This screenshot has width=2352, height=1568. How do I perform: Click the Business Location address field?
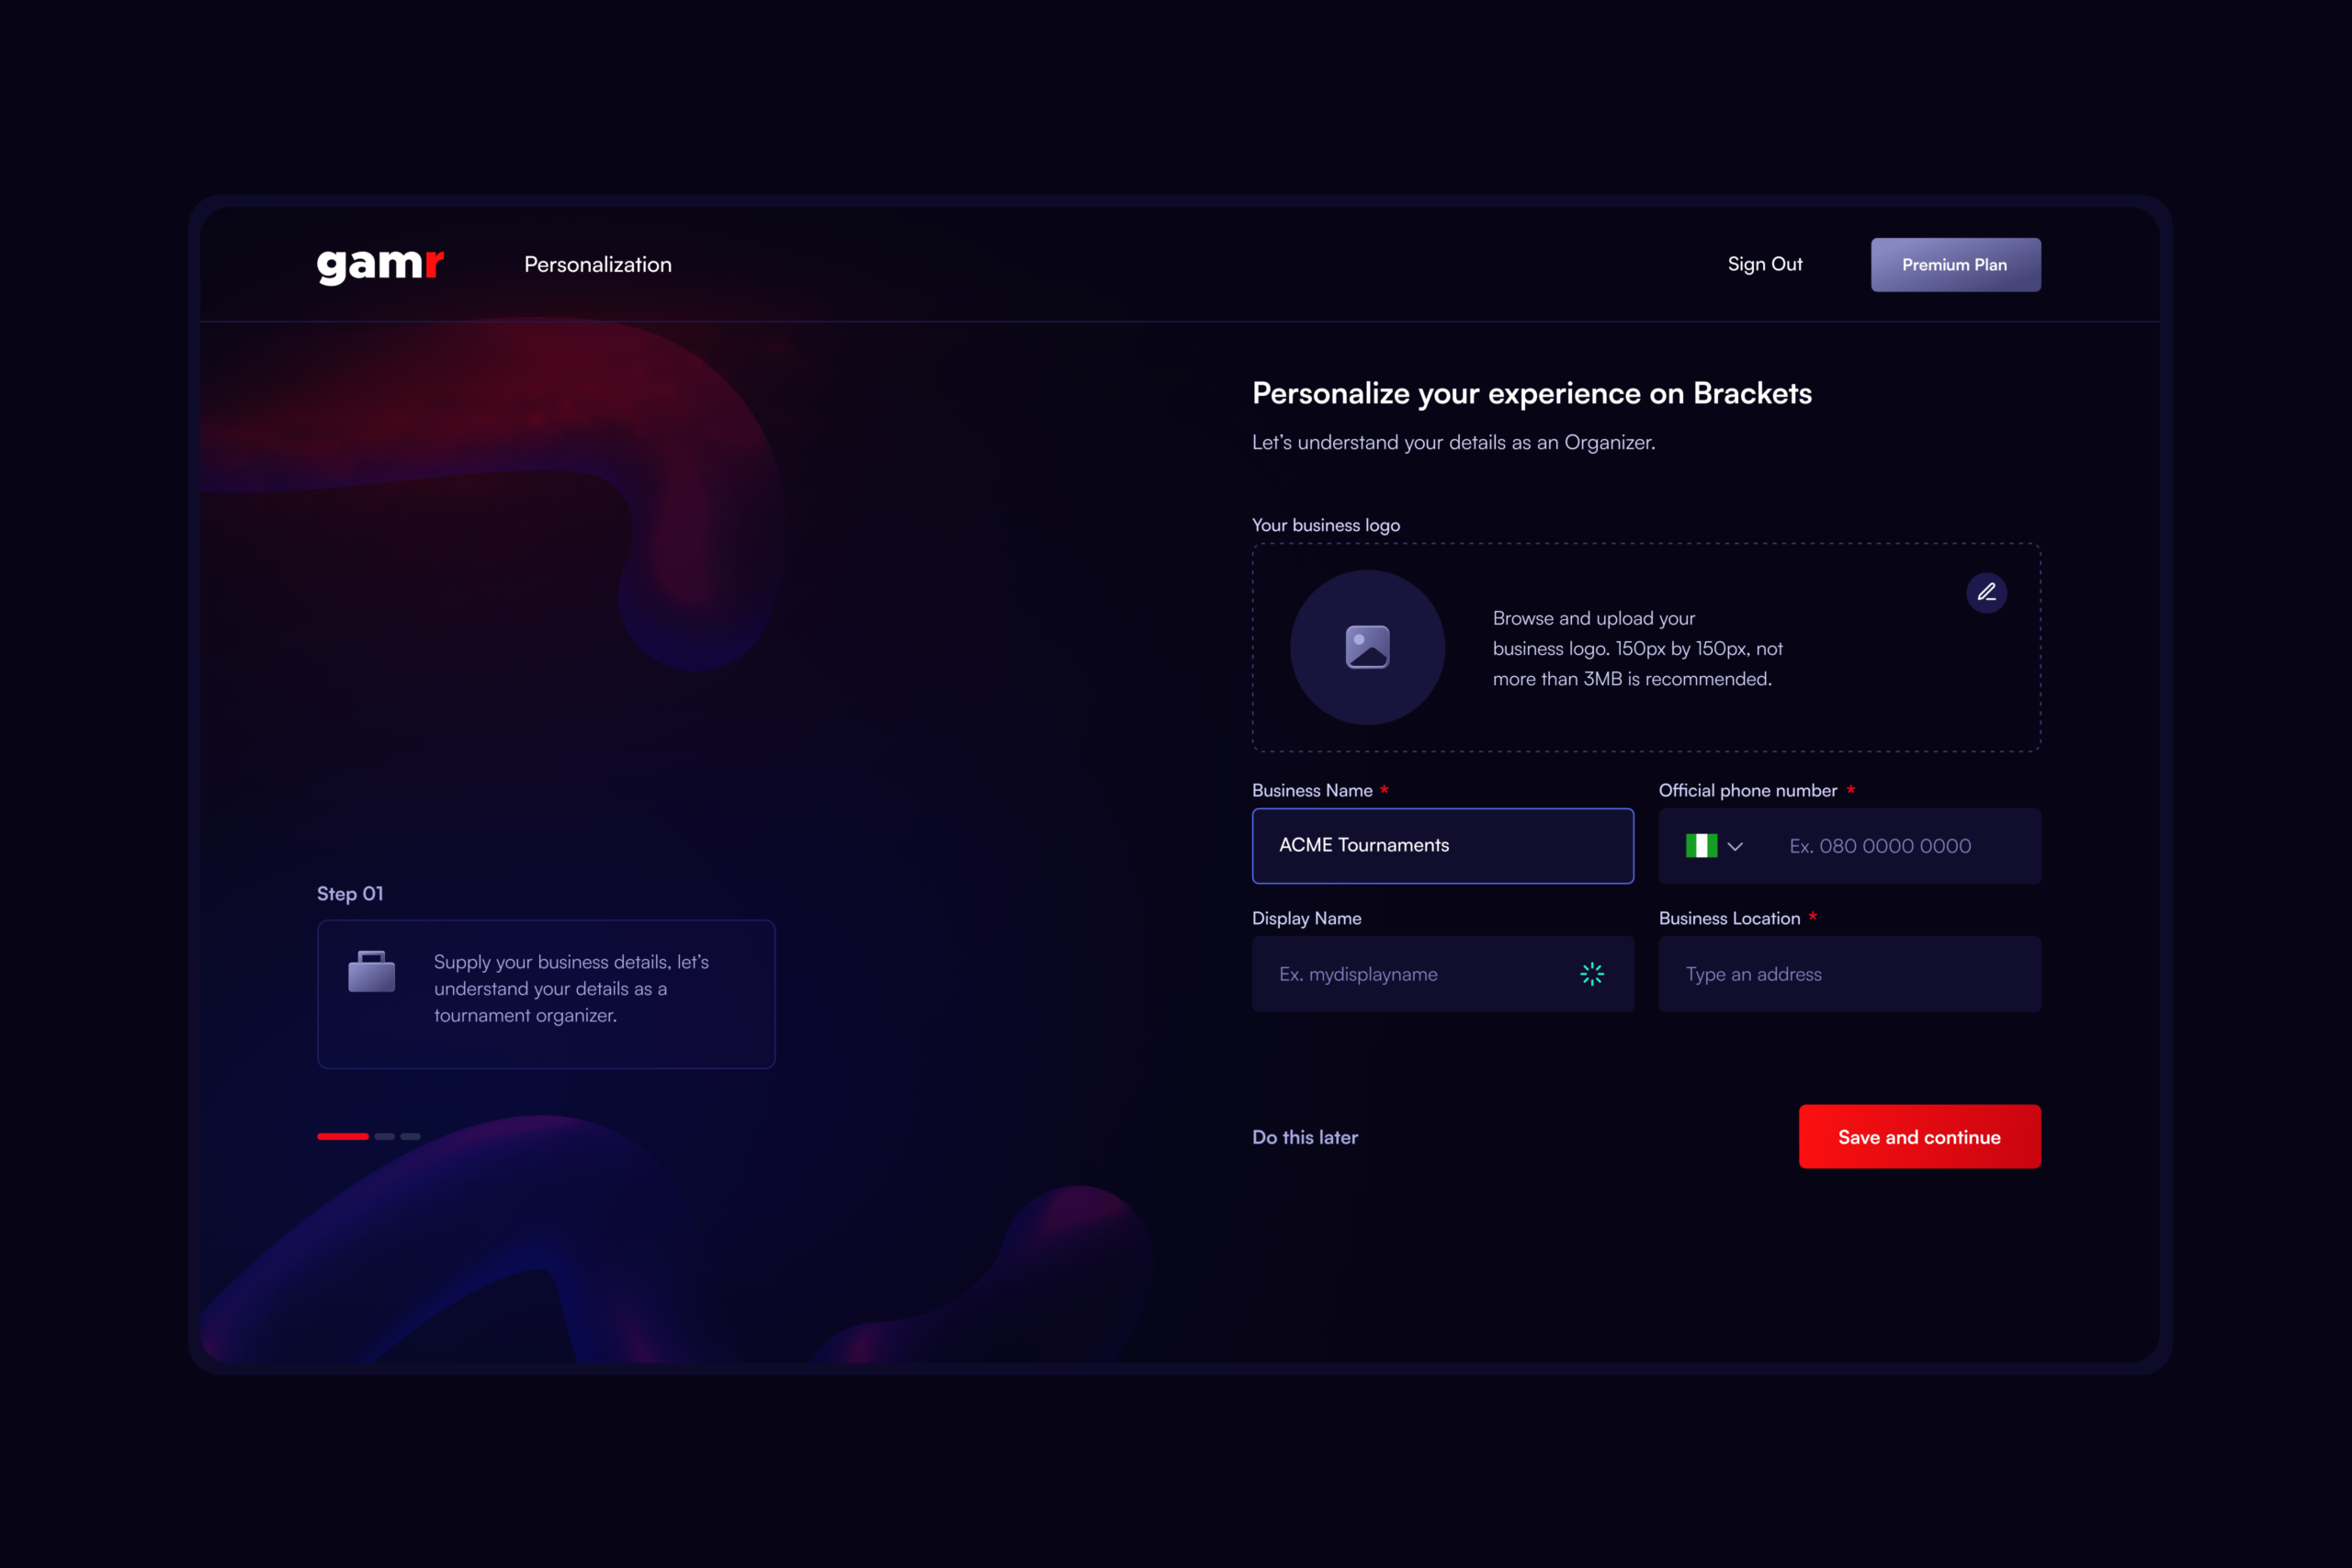coord(1849,974)
